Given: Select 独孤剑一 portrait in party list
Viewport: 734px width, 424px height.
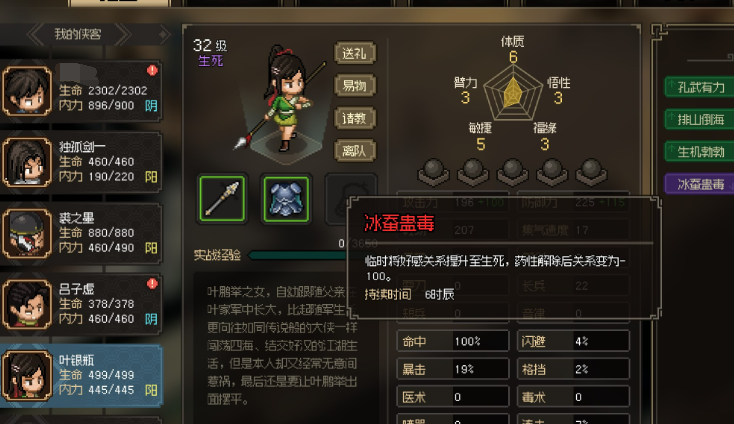Looking at the screenshot, I should click(x=27, y=162).
